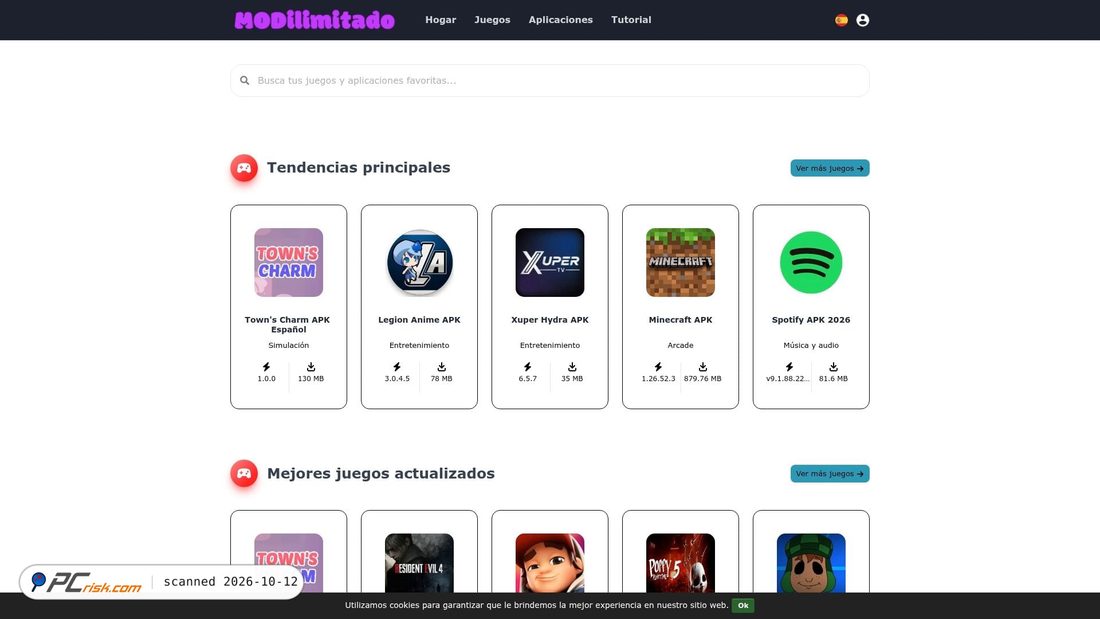Click the v9.1.88.22... version text
Screen dimensions: 1100x619
tap(787, 379)
